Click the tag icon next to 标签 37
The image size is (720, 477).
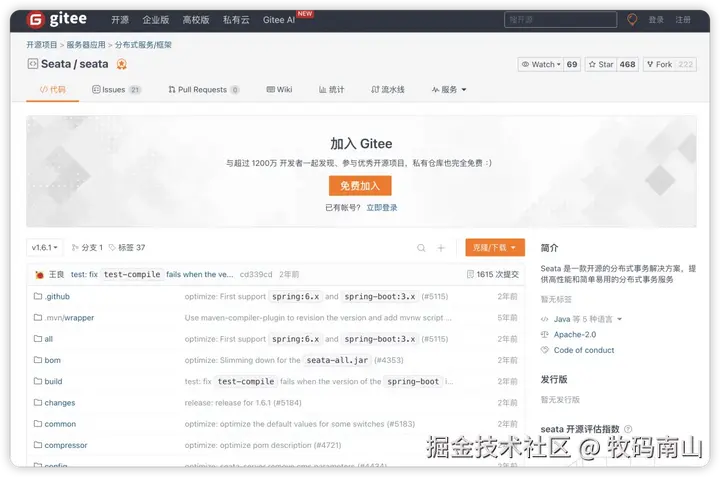112,248
